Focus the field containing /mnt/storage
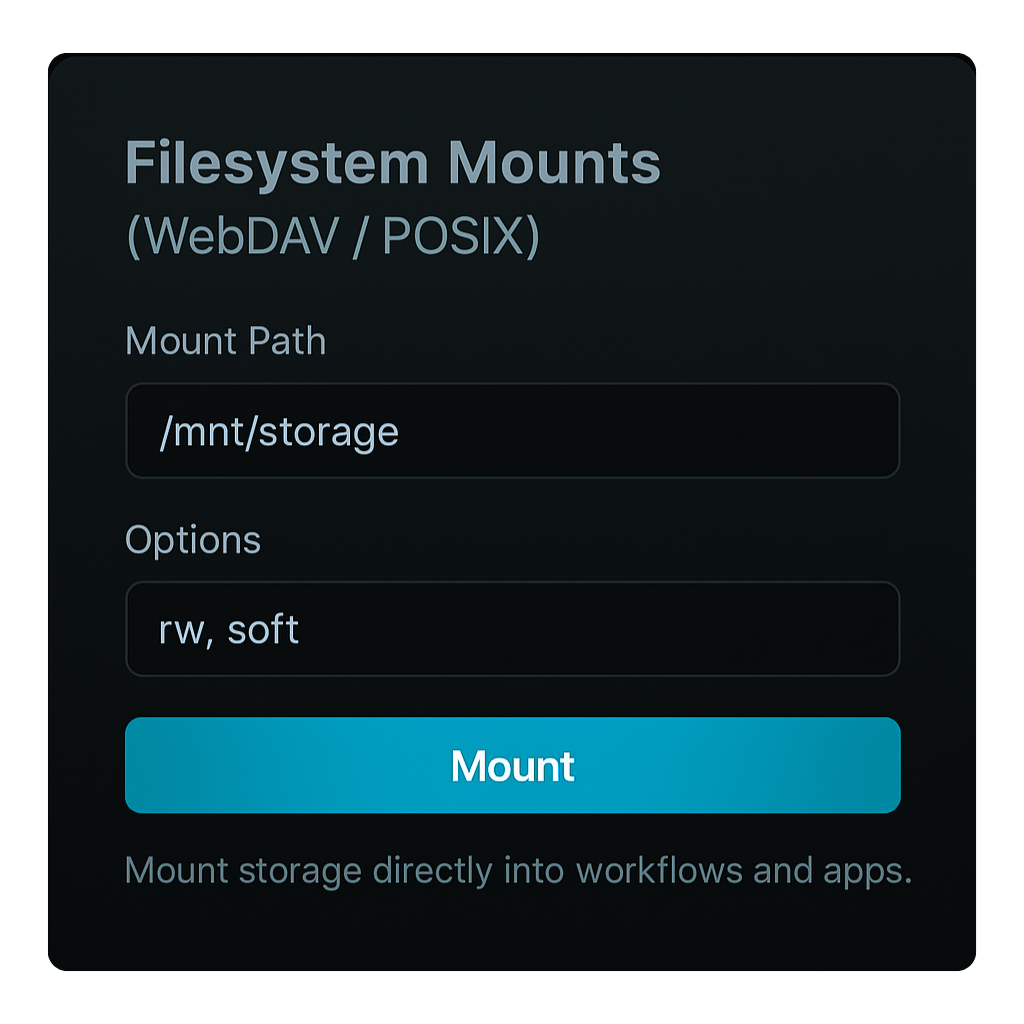 (x=600, y=431)
